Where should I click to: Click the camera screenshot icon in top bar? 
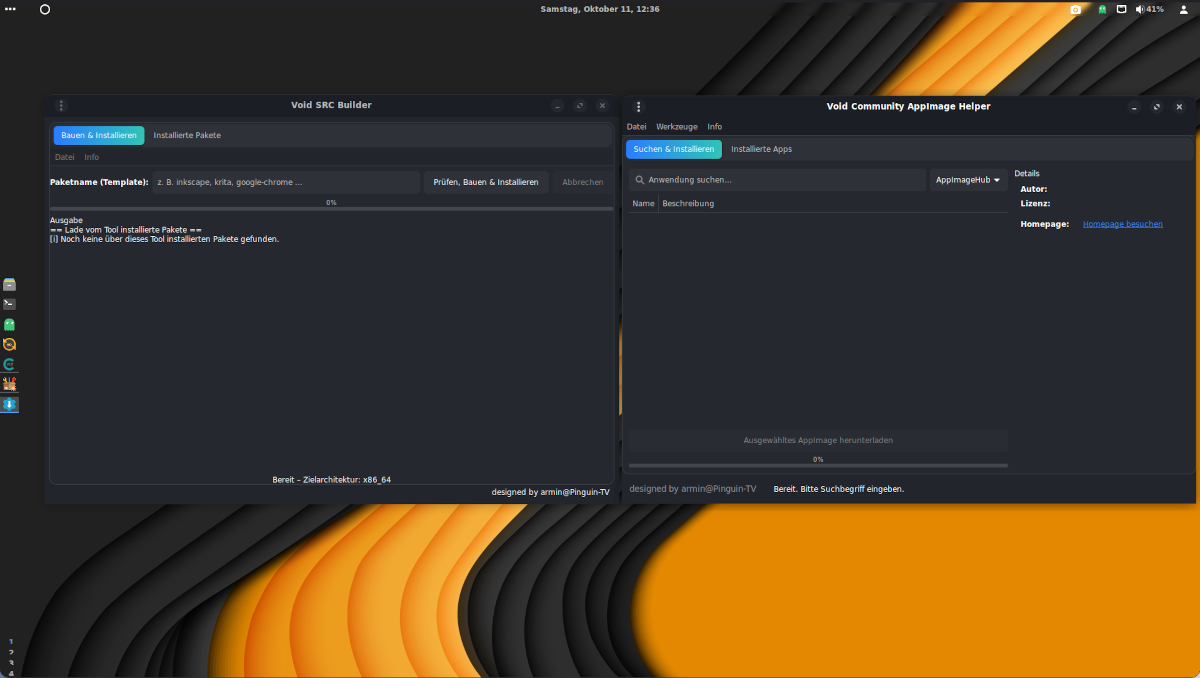pyautogui.click(x=1076, y=9)
